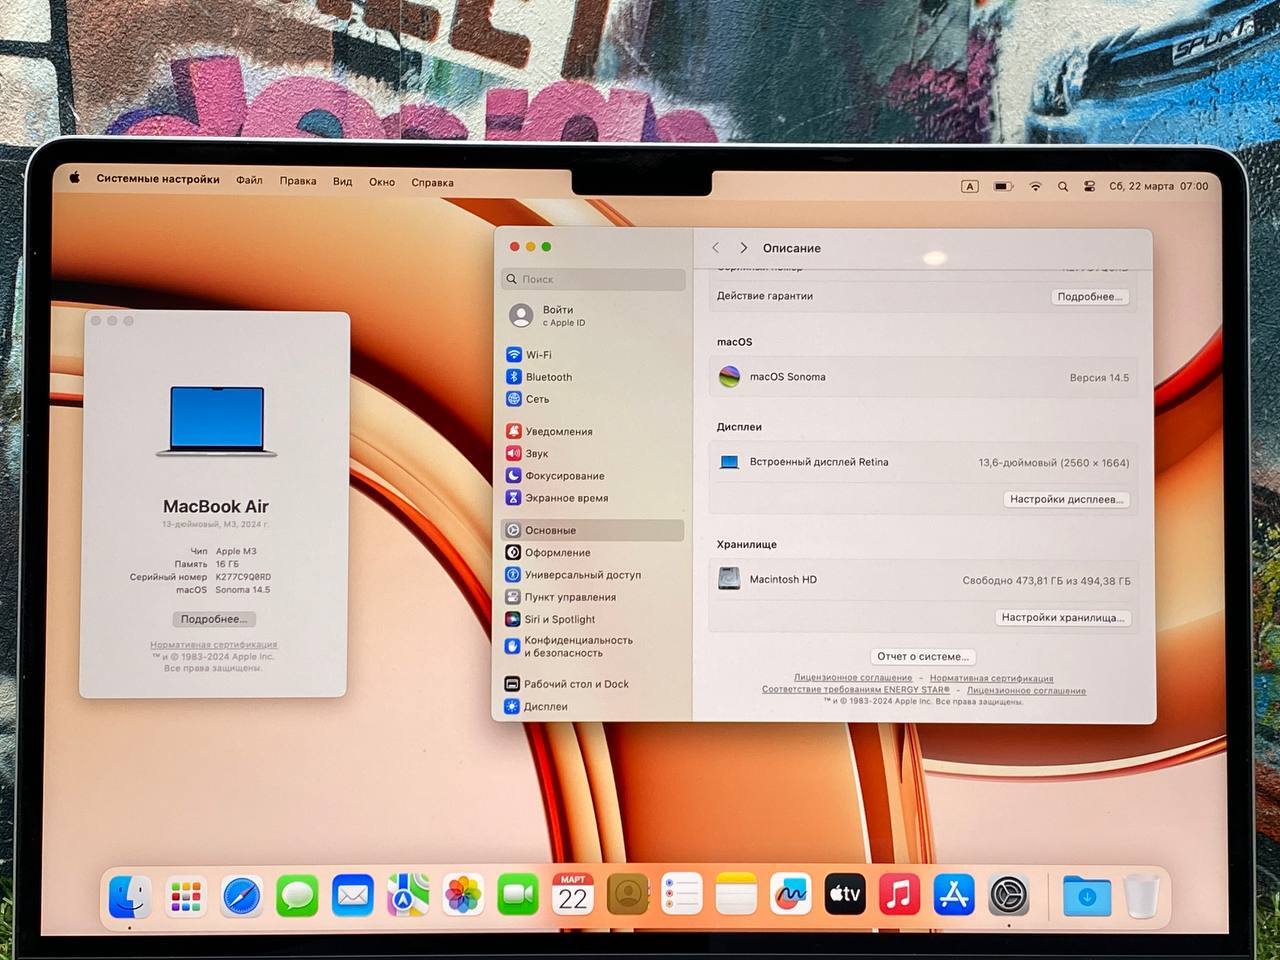Toggle the input language indicator in menu bar
1280x960 pixels.
click(x=969, y=186)
